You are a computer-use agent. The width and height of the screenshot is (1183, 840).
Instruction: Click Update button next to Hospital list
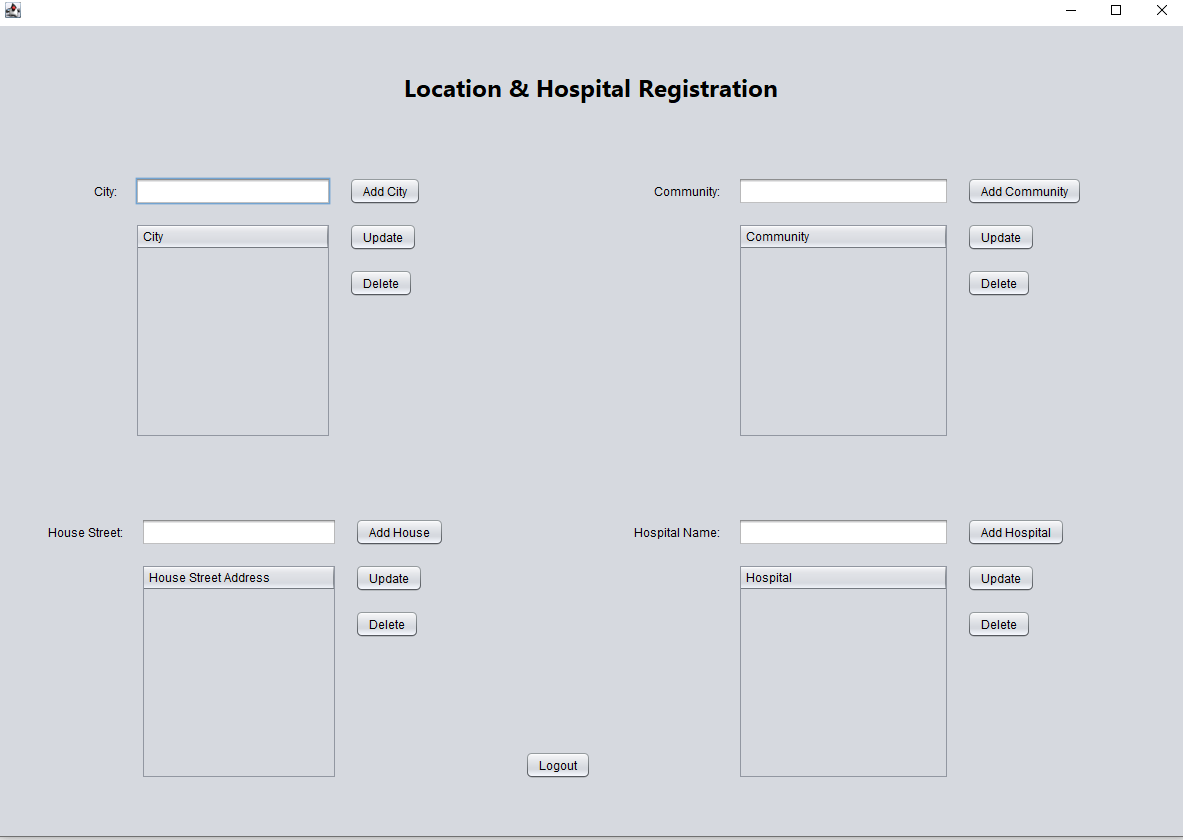point(1000,578)
